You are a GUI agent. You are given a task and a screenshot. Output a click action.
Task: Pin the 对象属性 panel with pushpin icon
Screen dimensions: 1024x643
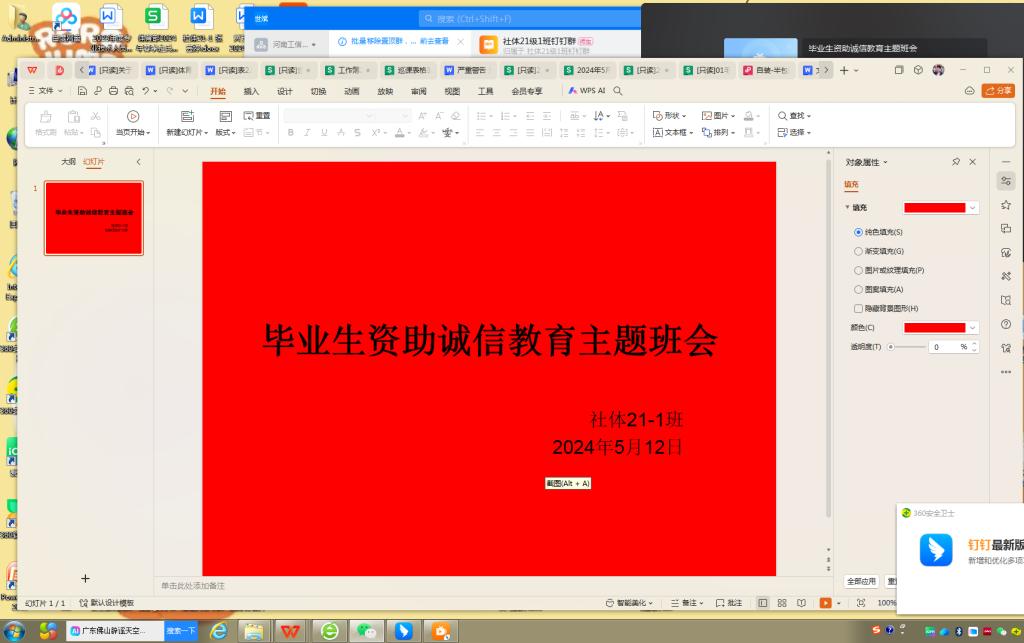click(x=955, y=162)
